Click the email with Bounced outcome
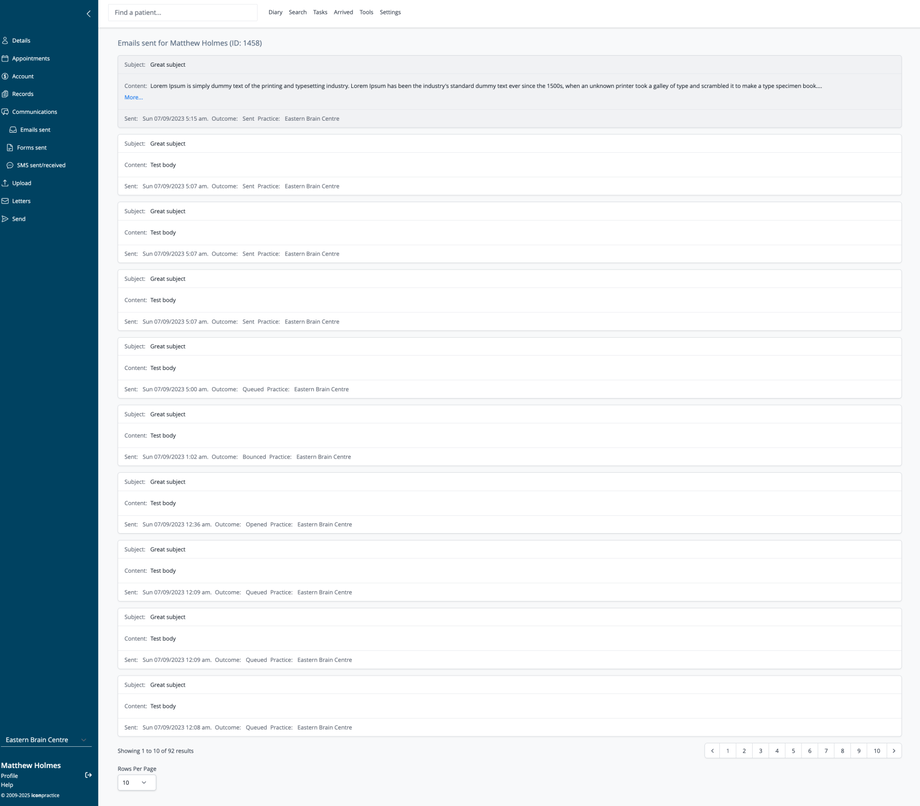 [509, 435]
